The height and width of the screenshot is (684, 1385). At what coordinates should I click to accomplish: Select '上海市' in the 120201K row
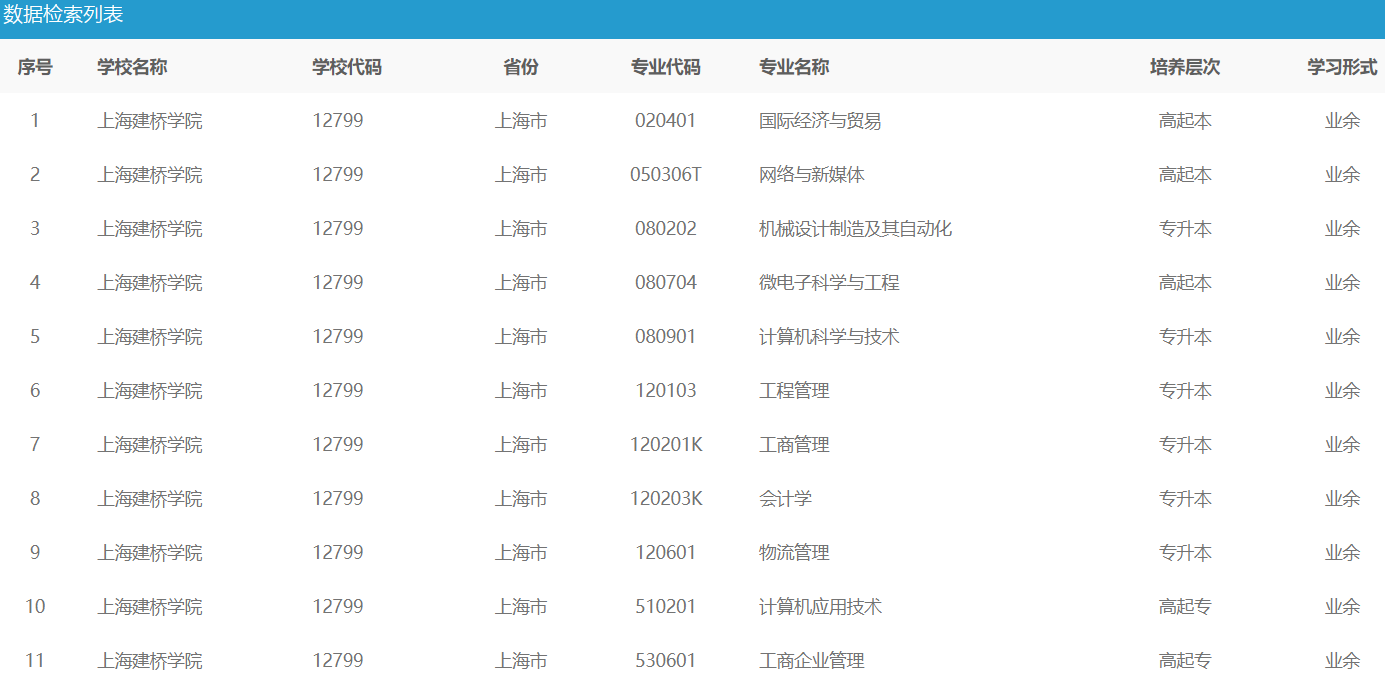[x=521, y=445]
